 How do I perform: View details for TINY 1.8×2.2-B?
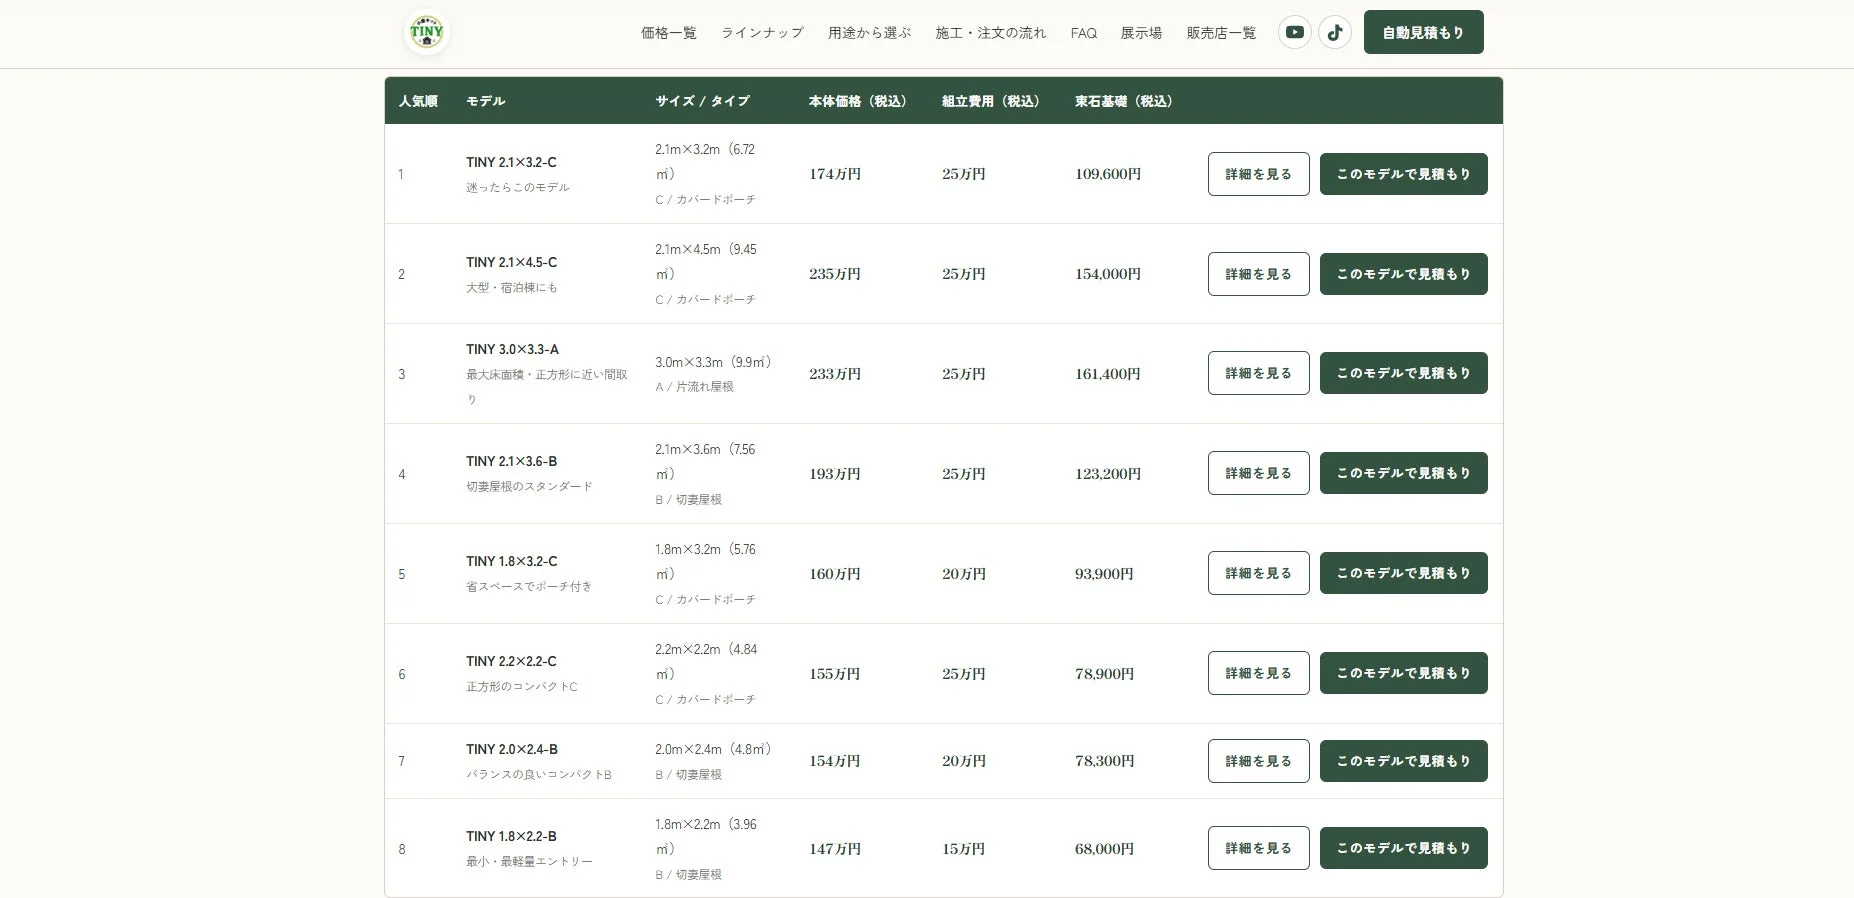1258,848
